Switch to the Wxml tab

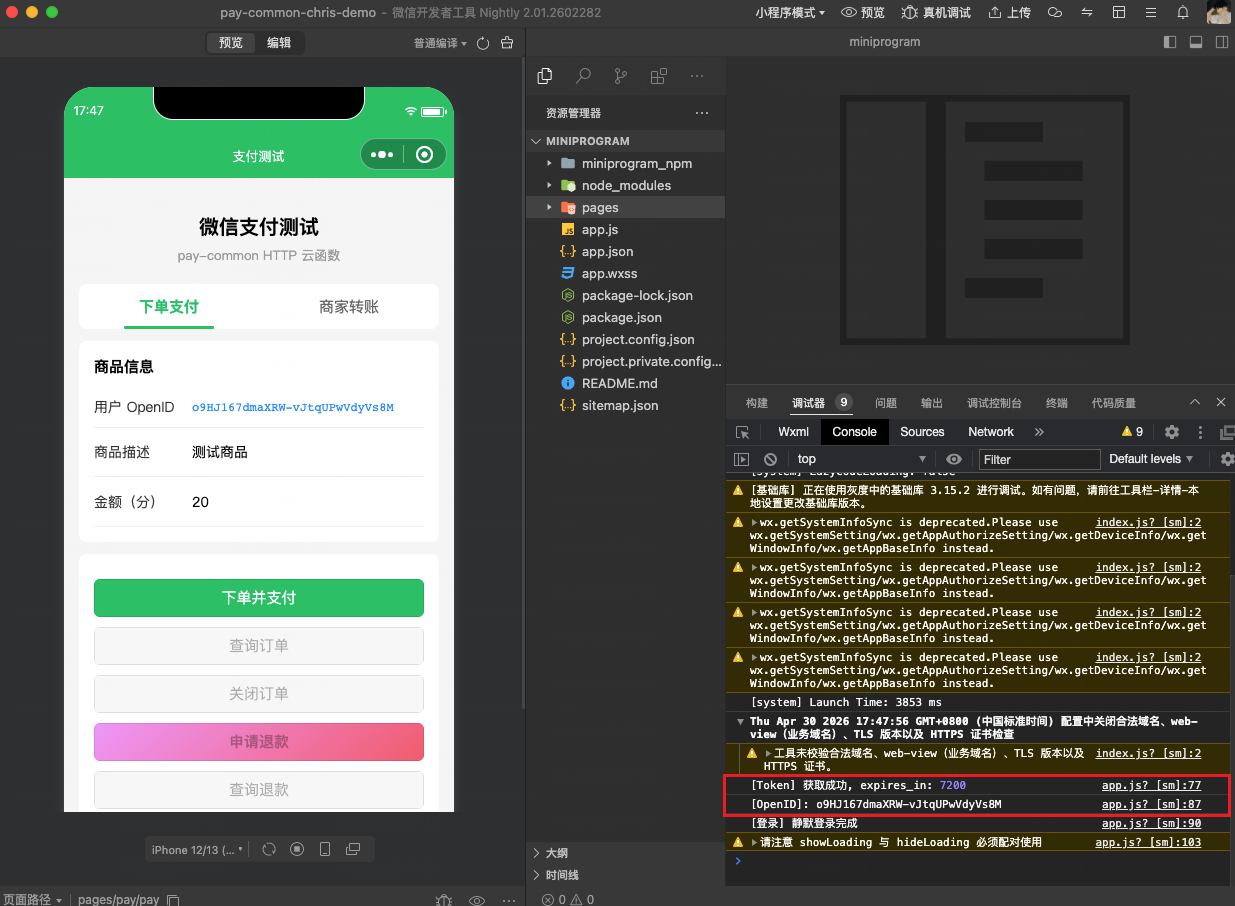[x=793, y=432]
